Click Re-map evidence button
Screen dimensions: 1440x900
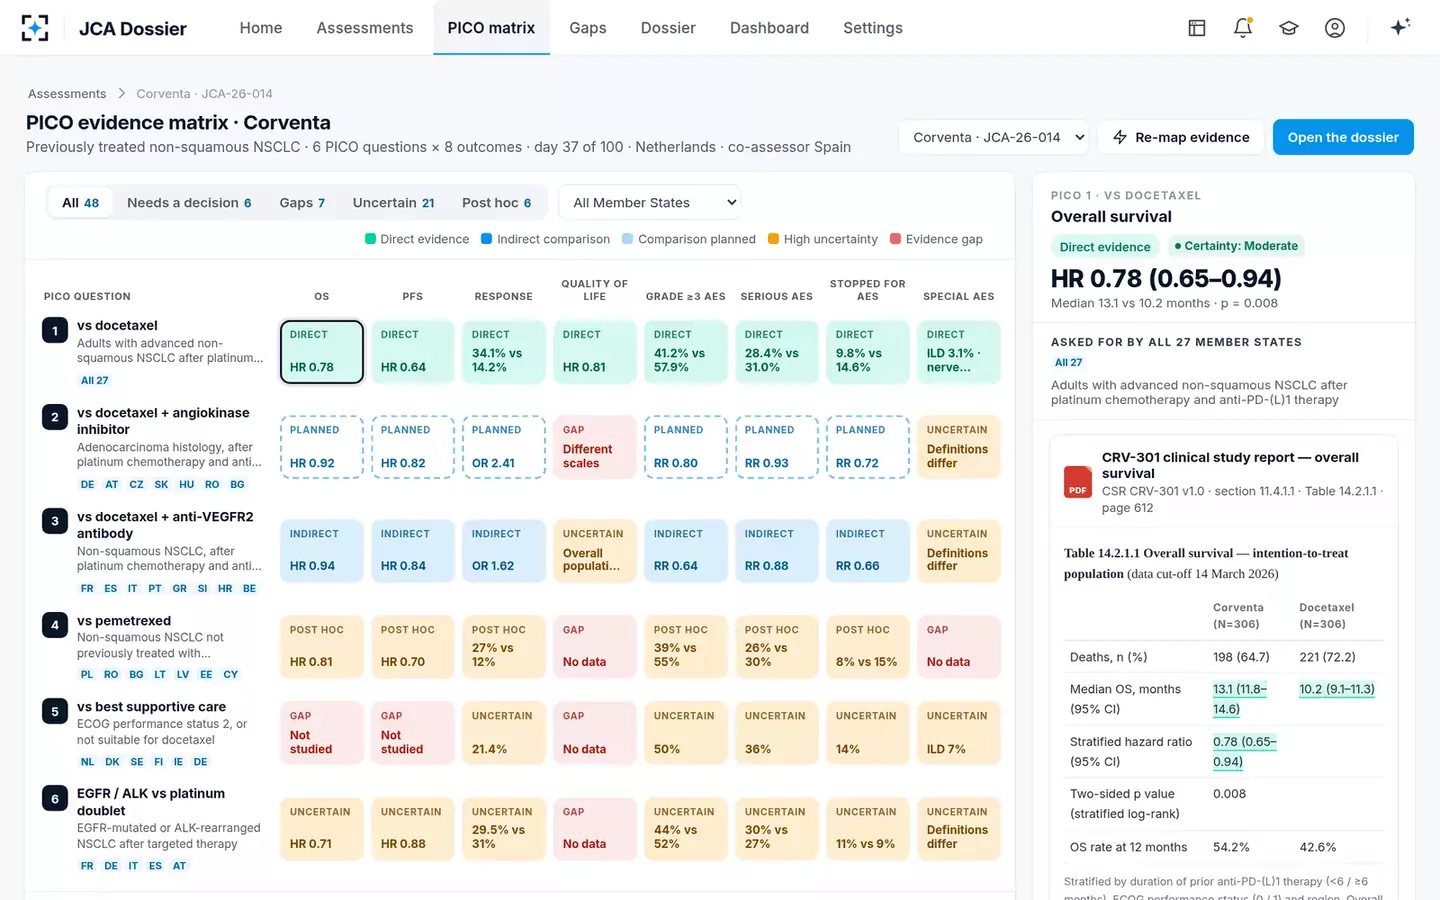click(1181, 138)
